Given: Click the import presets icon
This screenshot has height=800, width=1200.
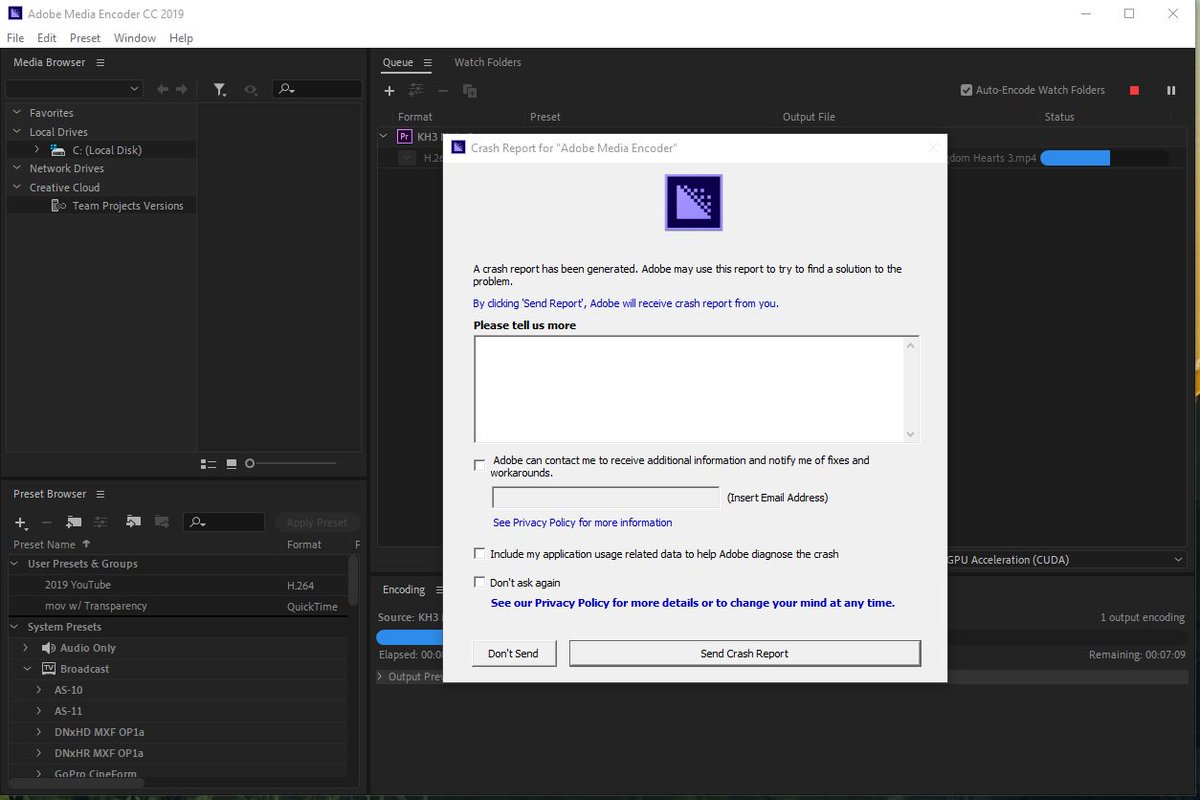Looking at the screenshot, I should [x=134, y=522].
